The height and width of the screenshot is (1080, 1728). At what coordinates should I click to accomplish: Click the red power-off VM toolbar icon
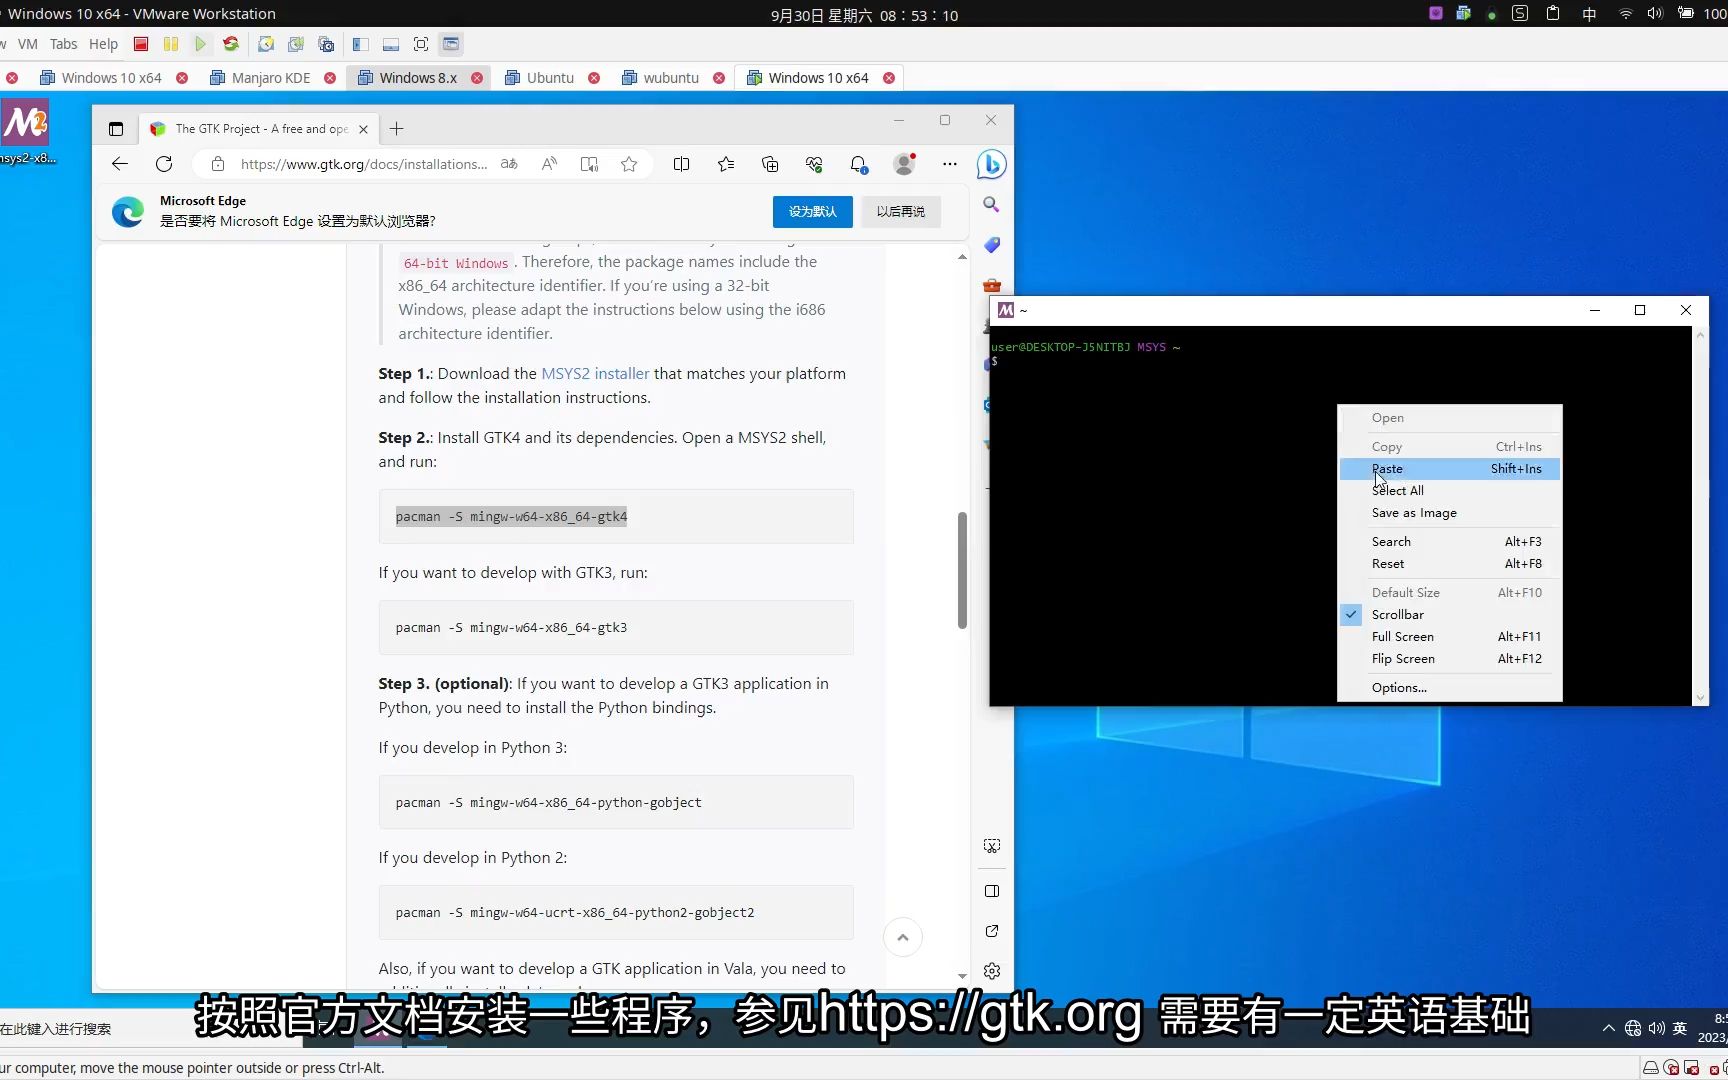click(x=140, y=44)
